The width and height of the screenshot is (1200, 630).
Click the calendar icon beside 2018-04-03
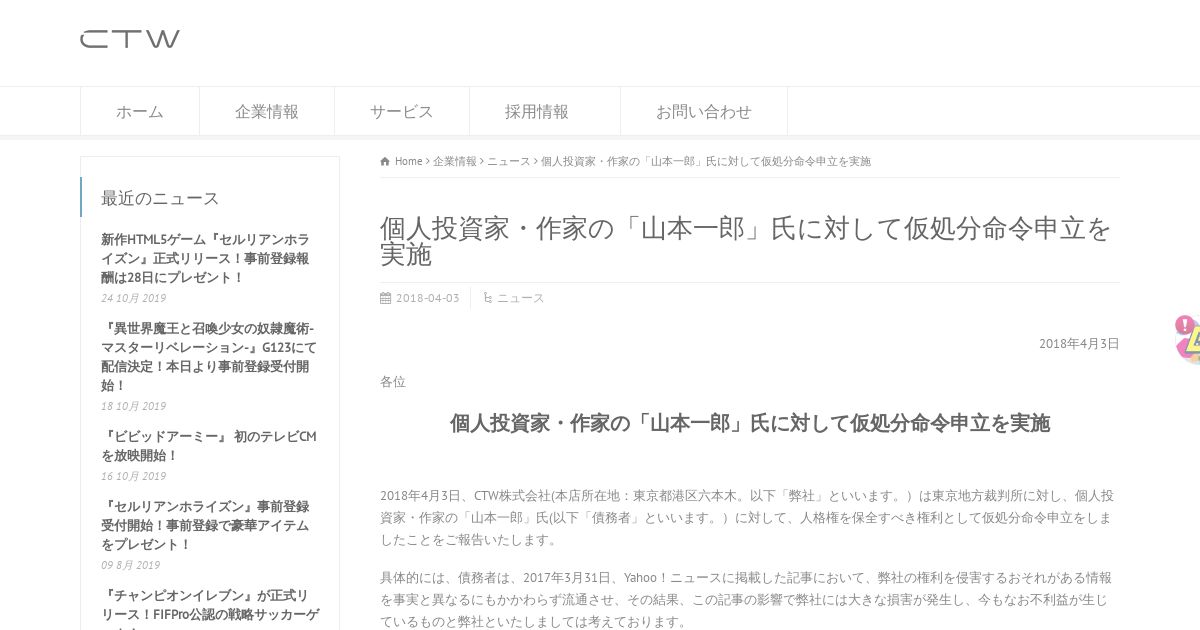(385, 298)
